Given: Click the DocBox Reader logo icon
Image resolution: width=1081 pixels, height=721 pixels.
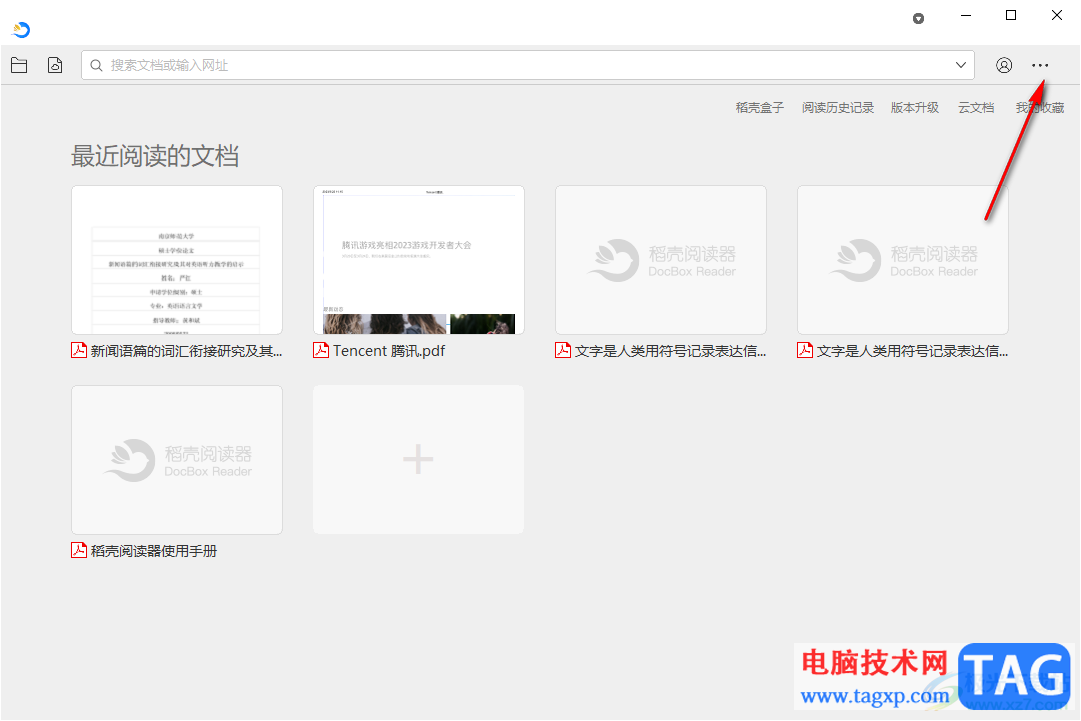Looking at the screenshot, I should coord(21,30).
